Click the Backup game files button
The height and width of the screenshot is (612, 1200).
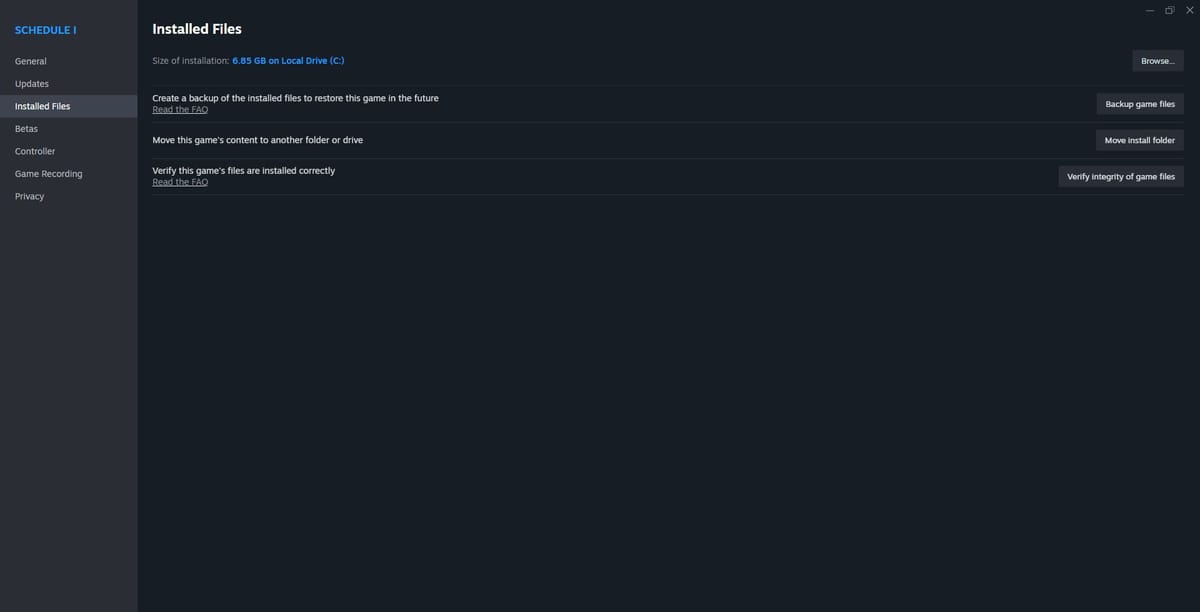point(1140,103)
